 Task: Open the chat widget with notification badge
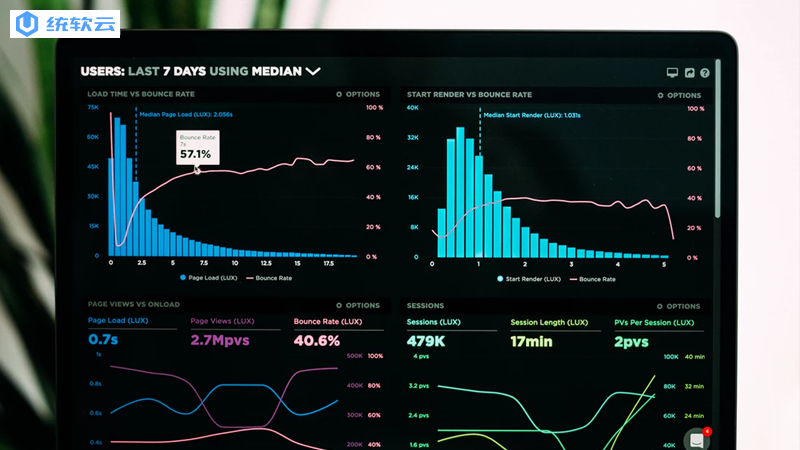point(697,439)
